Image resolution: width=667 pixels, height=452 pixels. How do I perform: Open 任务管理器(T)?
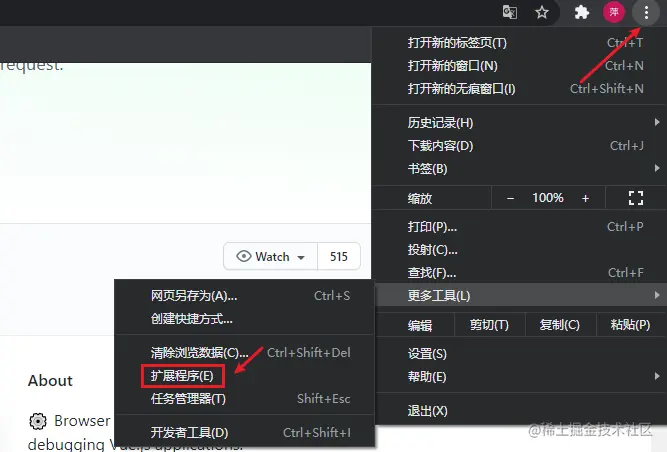(x=245, y=399)
